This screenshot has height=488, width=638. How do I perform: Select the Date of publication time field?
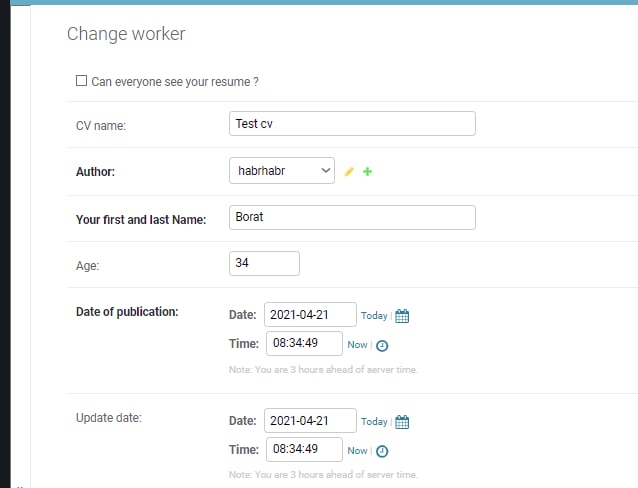coord(304,343)
